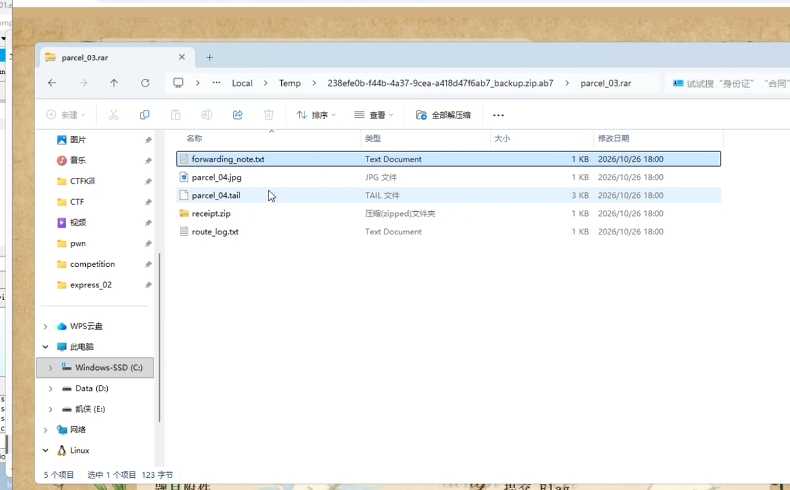Click the 3 KB size value
The height and width of the screenshot is (490, 790).
point(580,195)
